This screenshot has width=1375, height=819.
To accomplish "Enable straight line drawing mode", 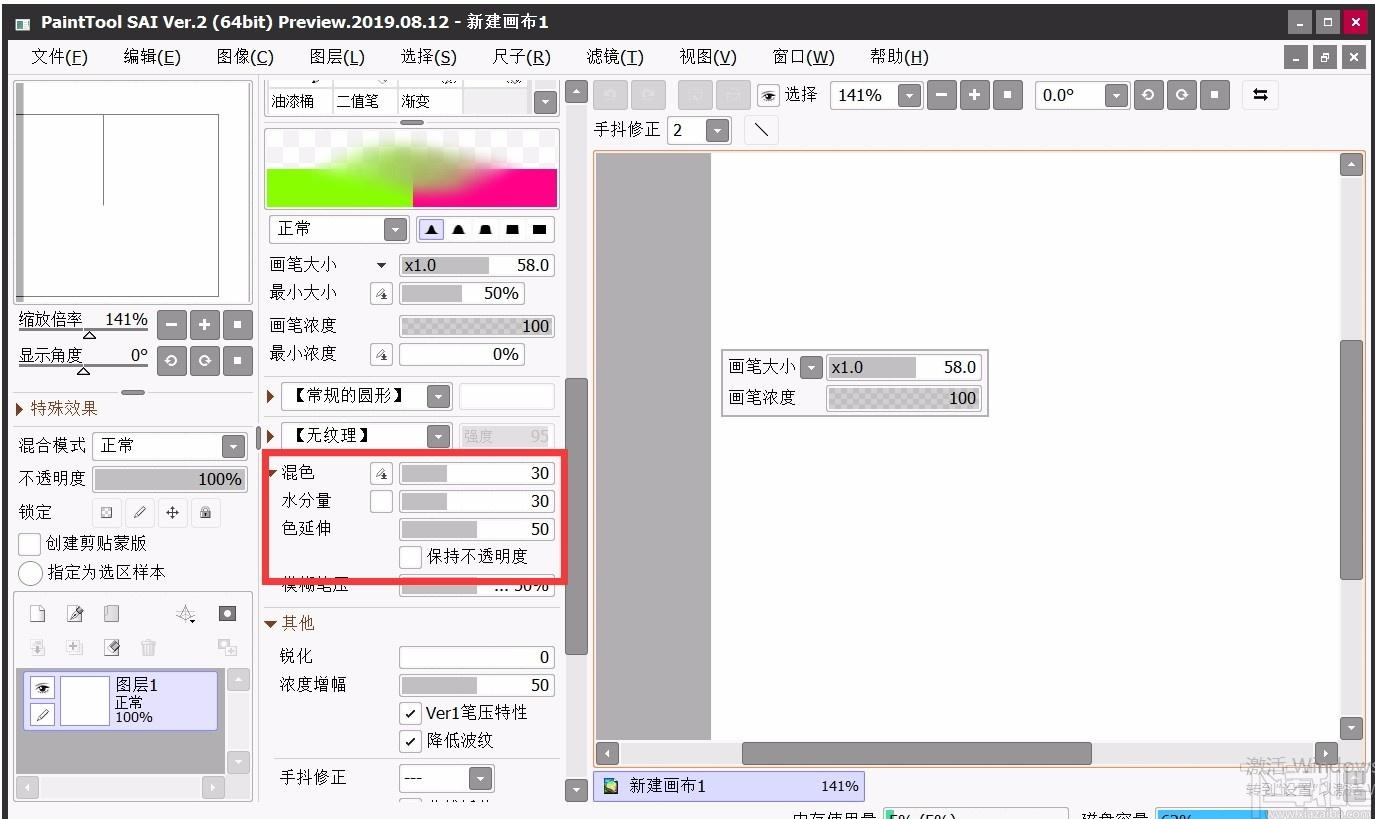I will tap(761, 130).
